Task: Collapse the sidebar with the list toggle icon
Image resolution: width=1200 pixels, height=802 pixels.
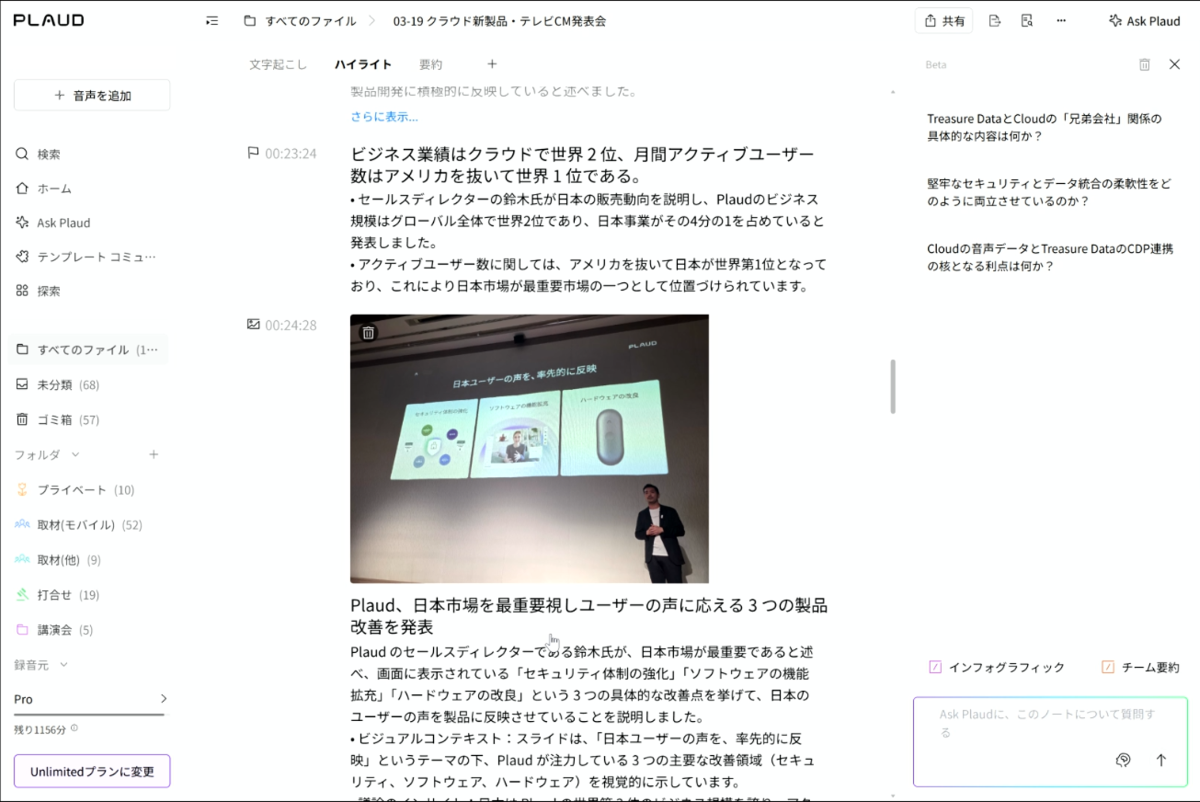Action: click(212, 20)
